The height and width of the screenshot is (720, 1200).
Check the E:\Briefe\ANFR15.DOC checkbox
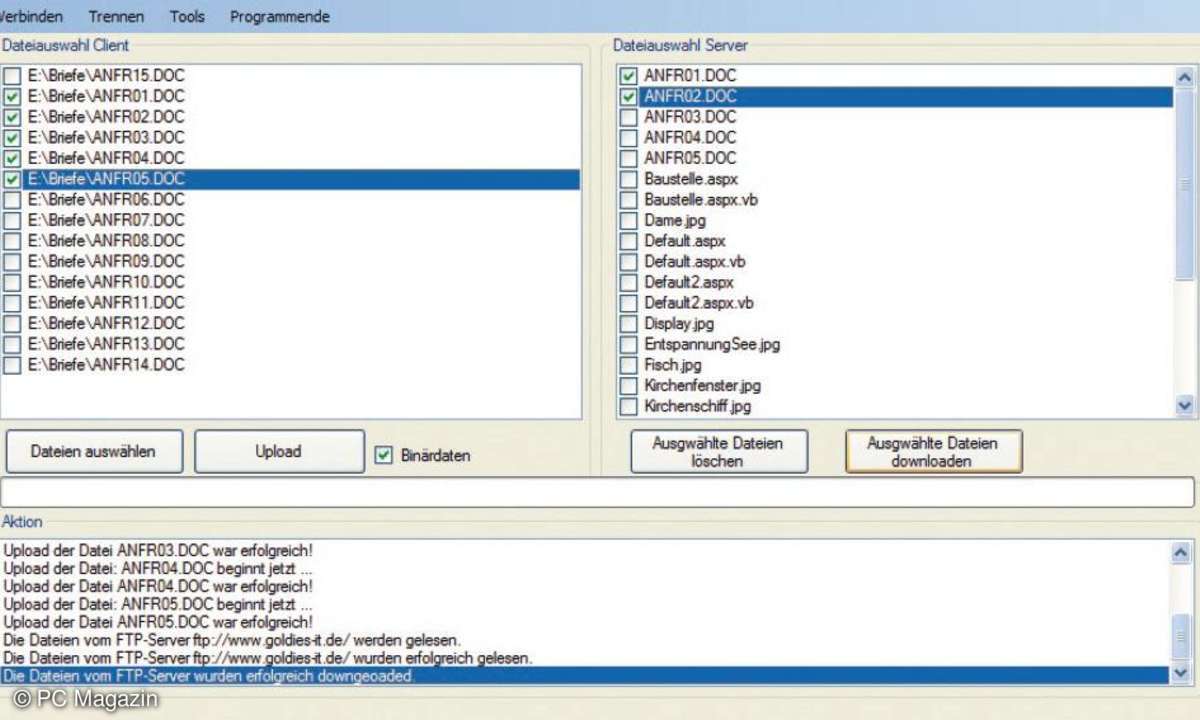[x=12, y=77]
